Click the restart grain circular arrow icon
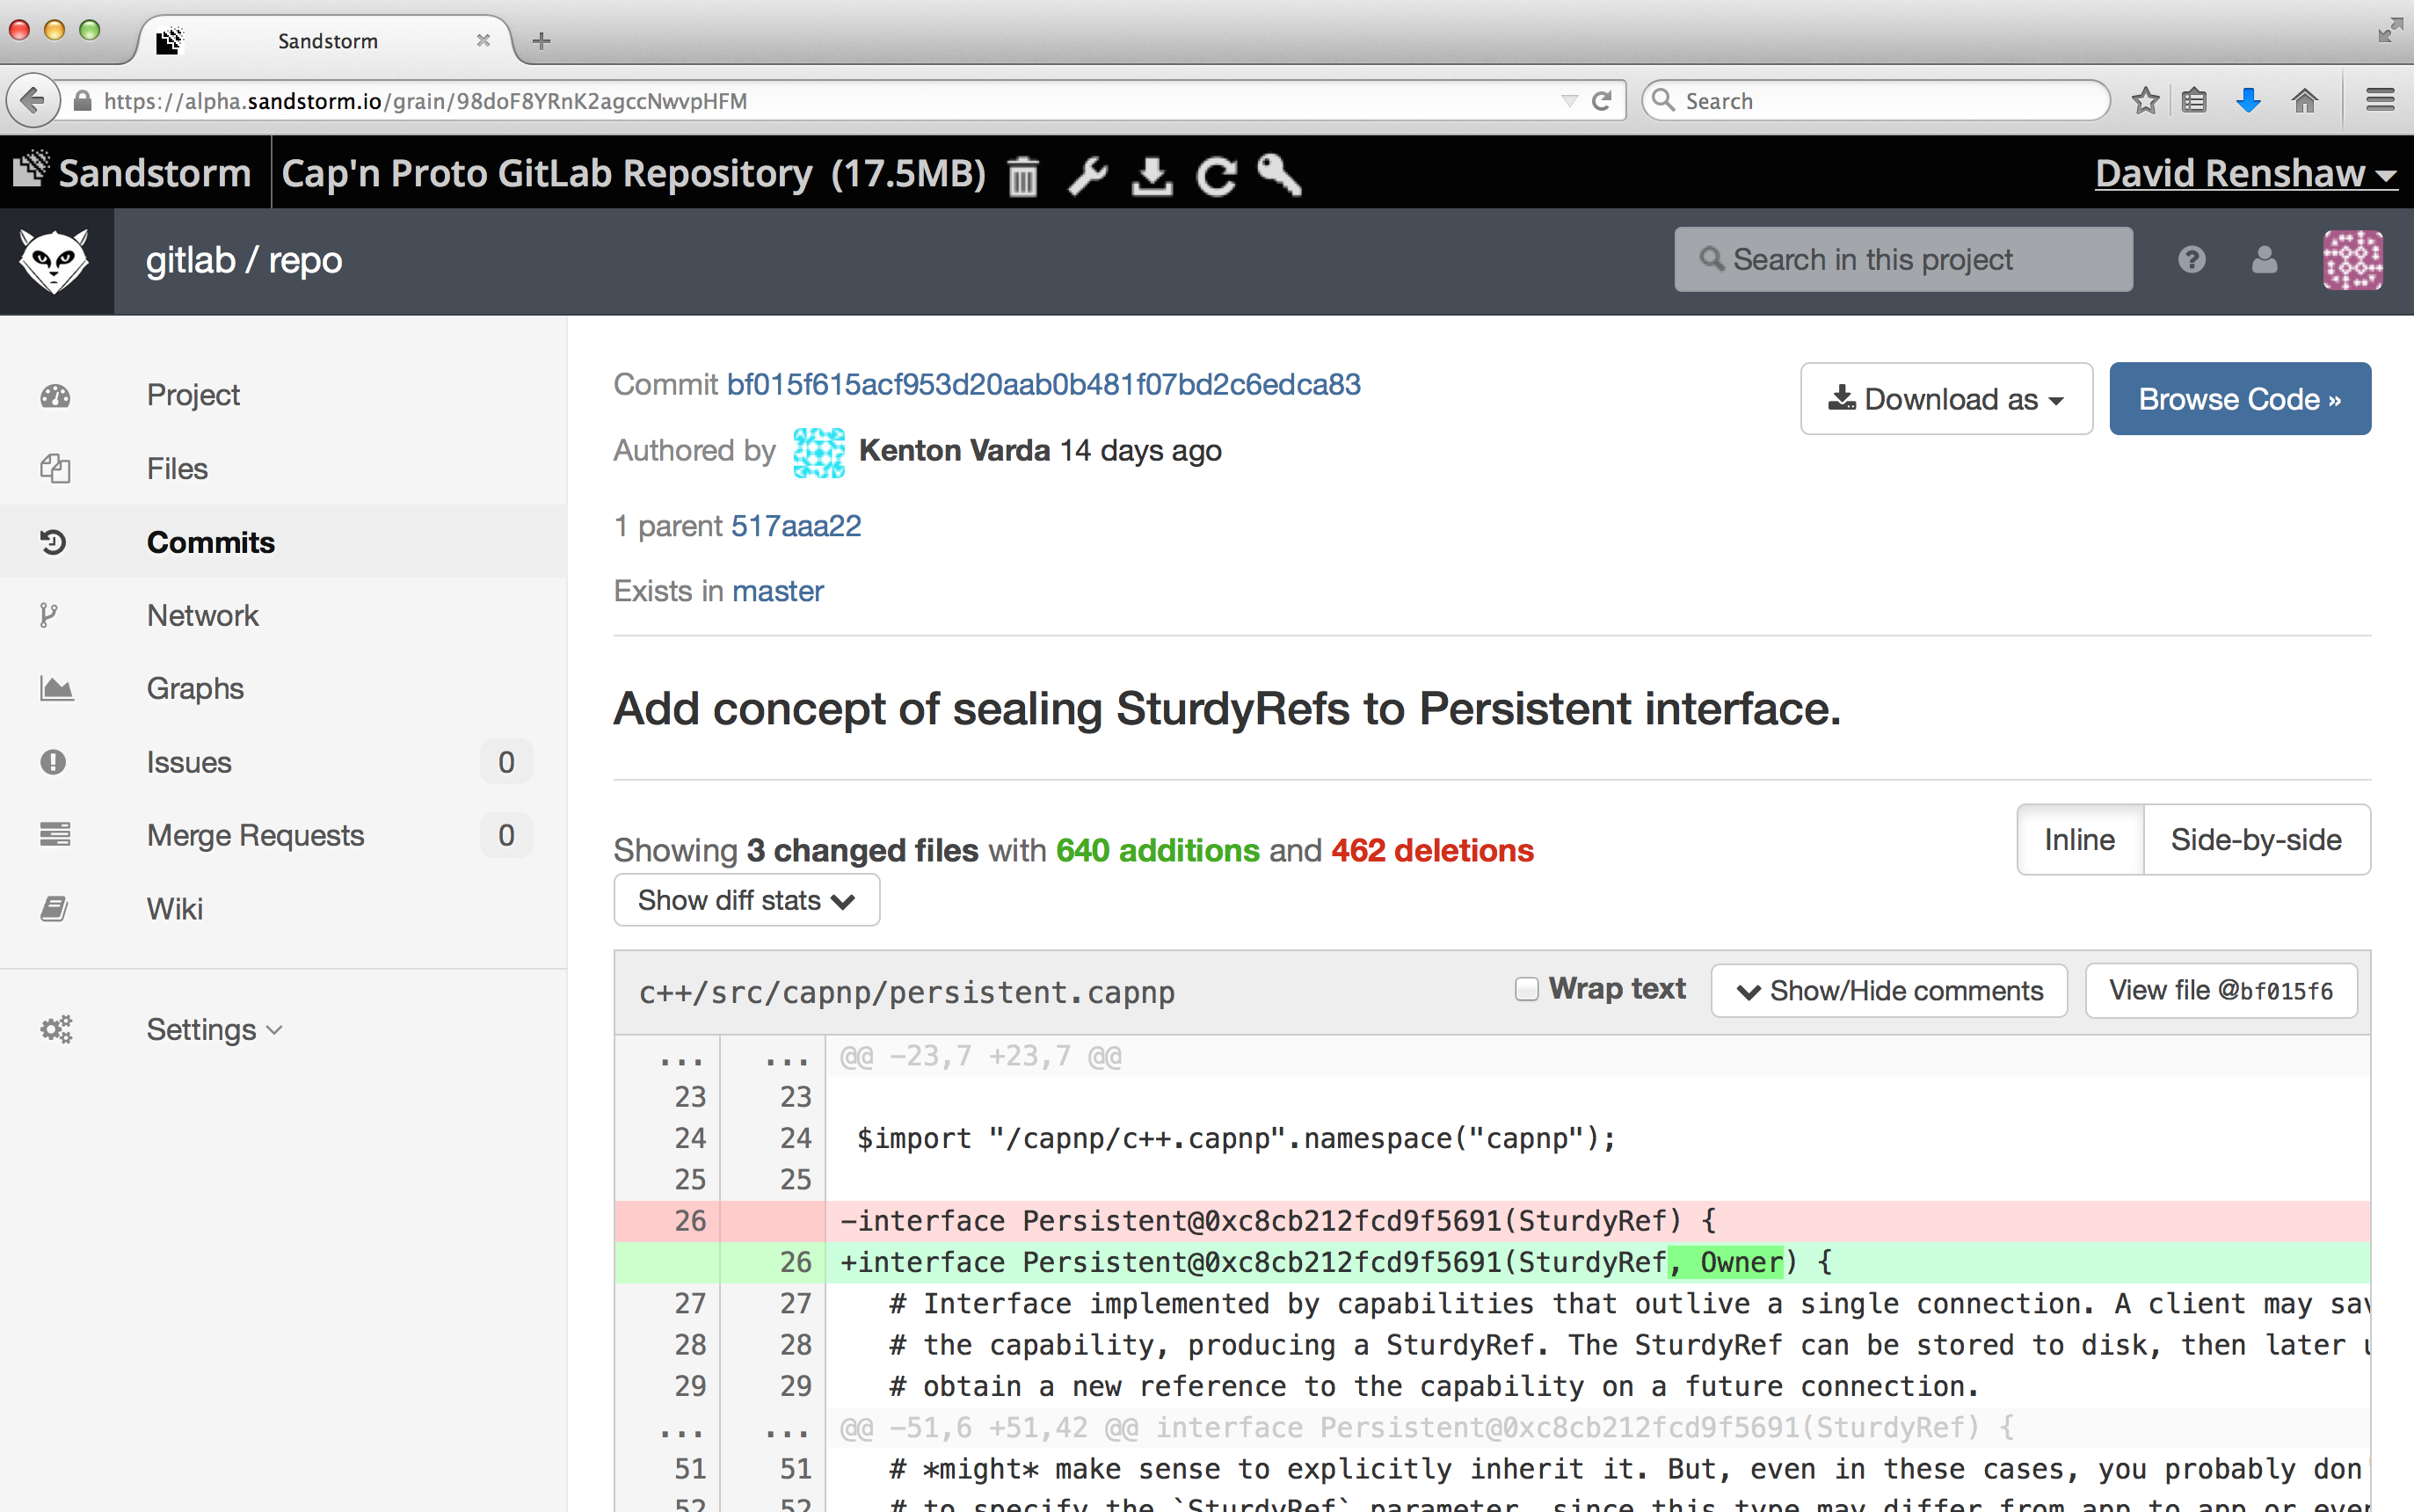Viewport: 2414px width, 1512px height. tap(1216, 177)
